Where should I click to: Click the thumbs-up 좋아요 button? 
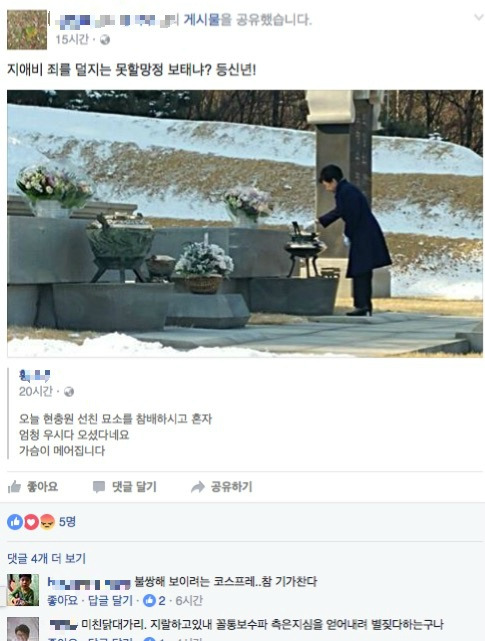point(33,486)
